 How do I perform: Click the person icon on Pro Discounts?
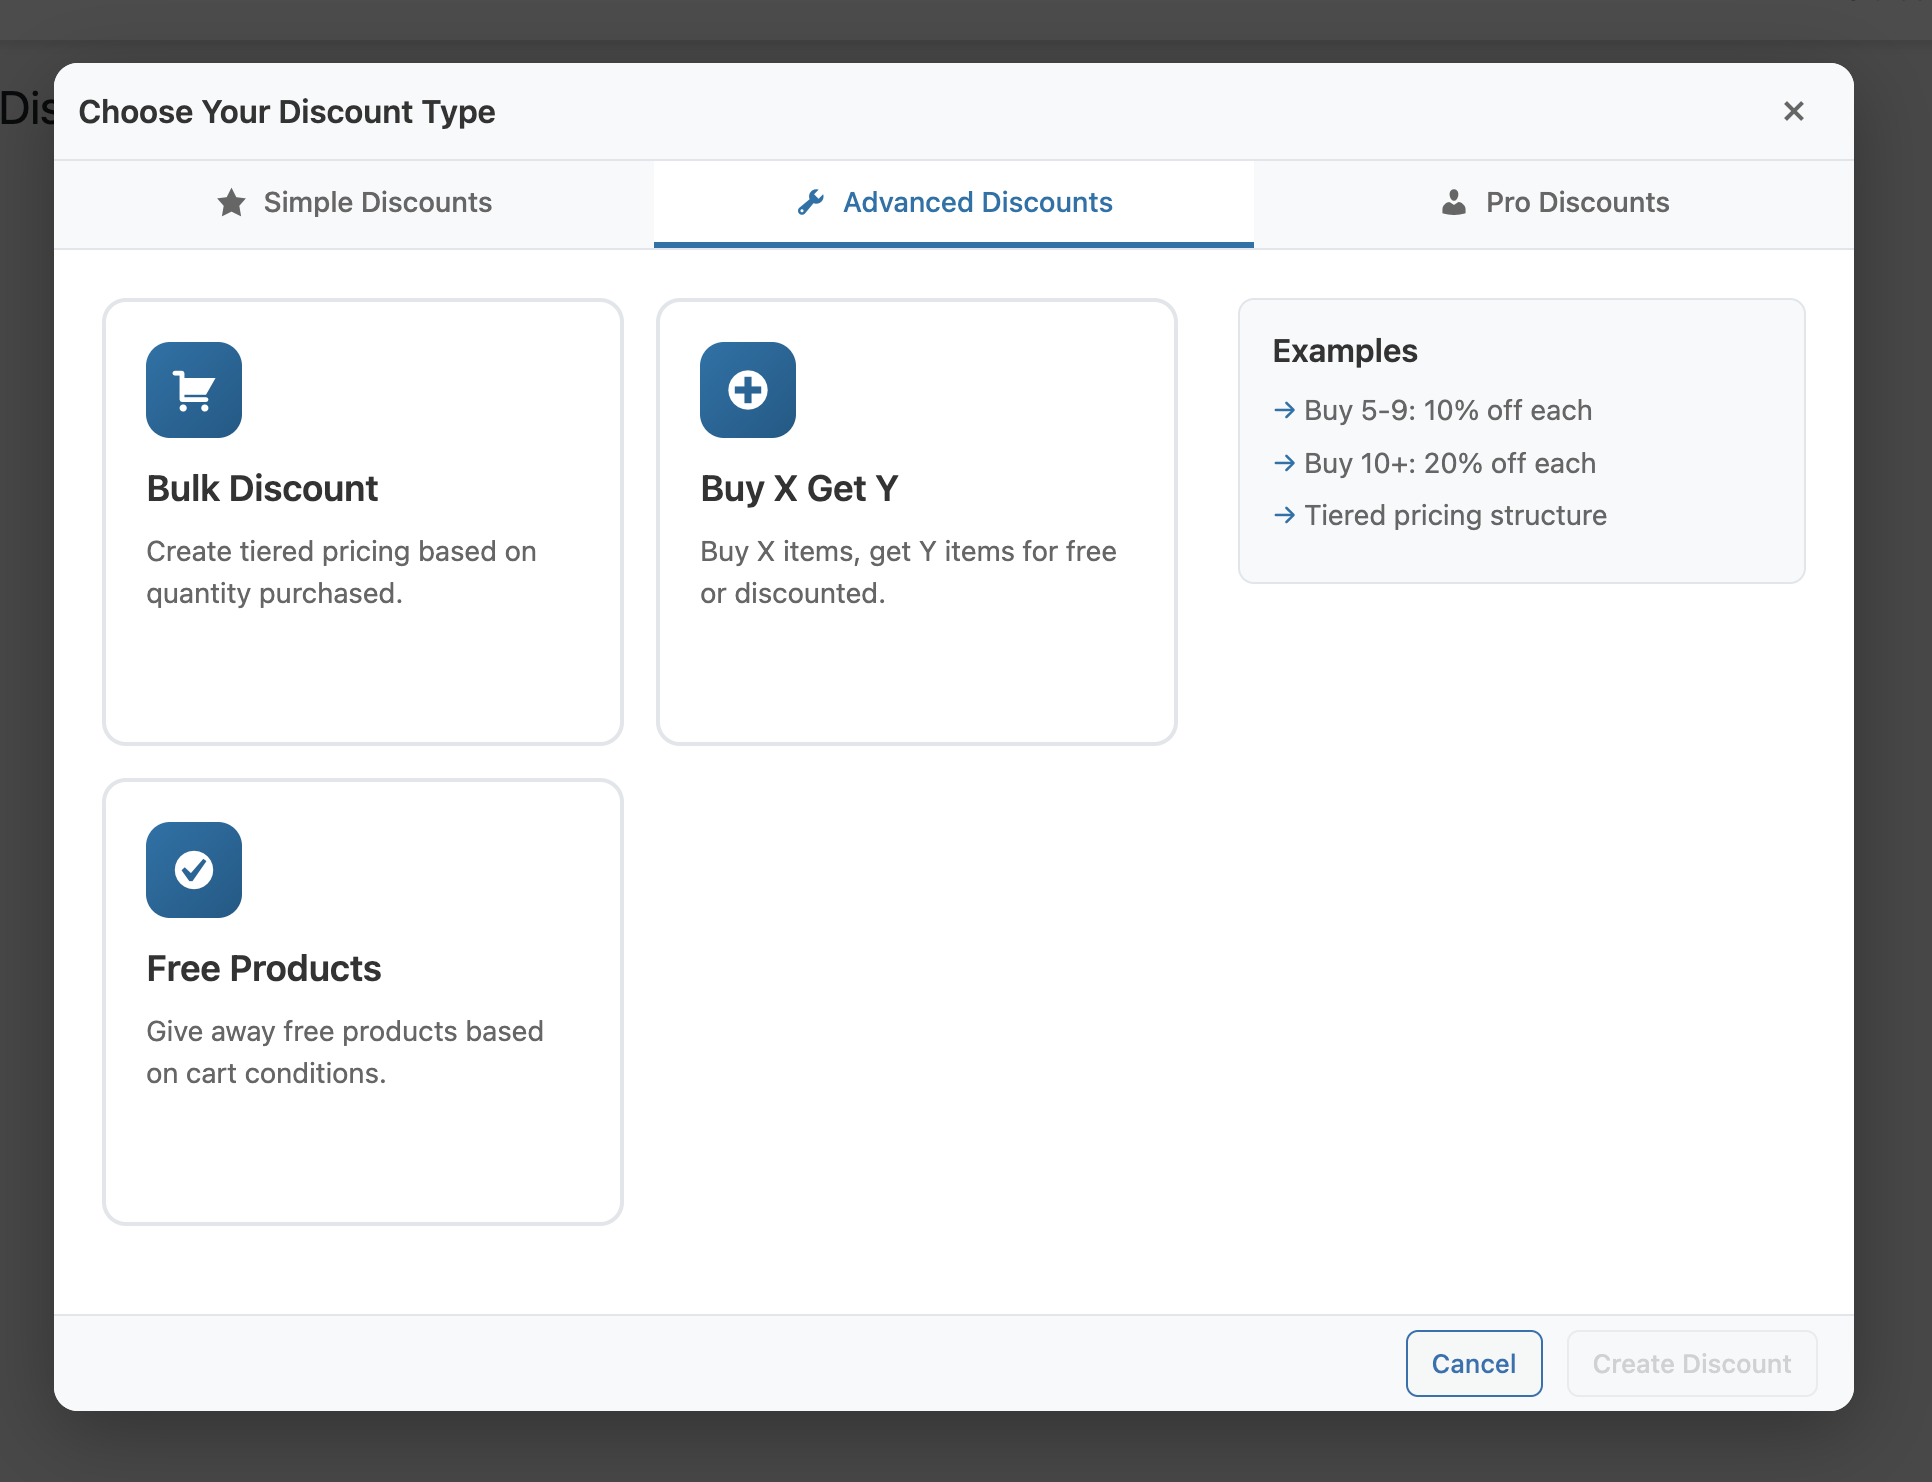[1453, 203]
